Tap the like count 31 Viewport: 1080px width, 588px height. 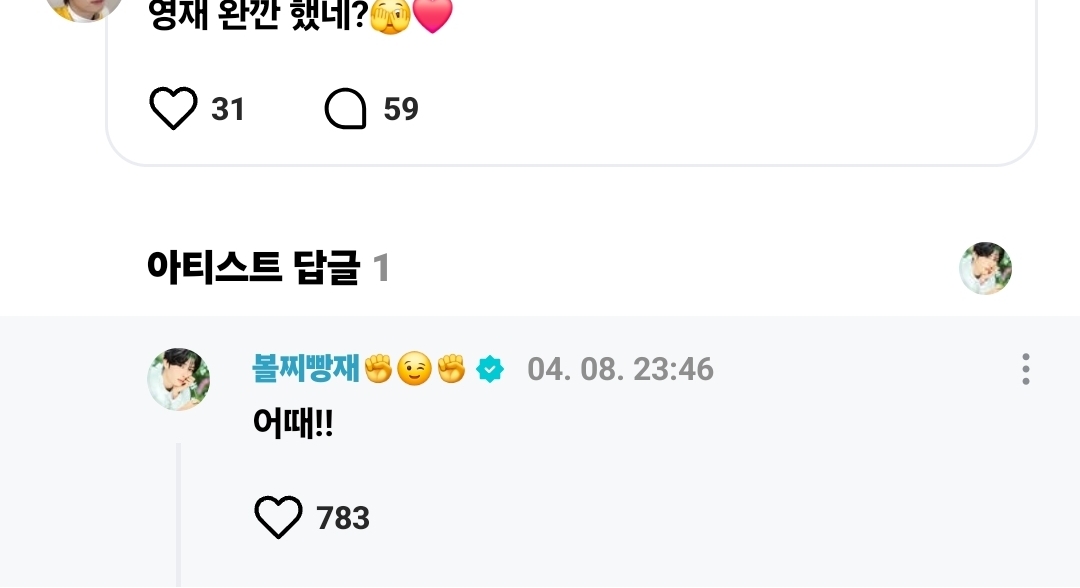coord(228,109)
